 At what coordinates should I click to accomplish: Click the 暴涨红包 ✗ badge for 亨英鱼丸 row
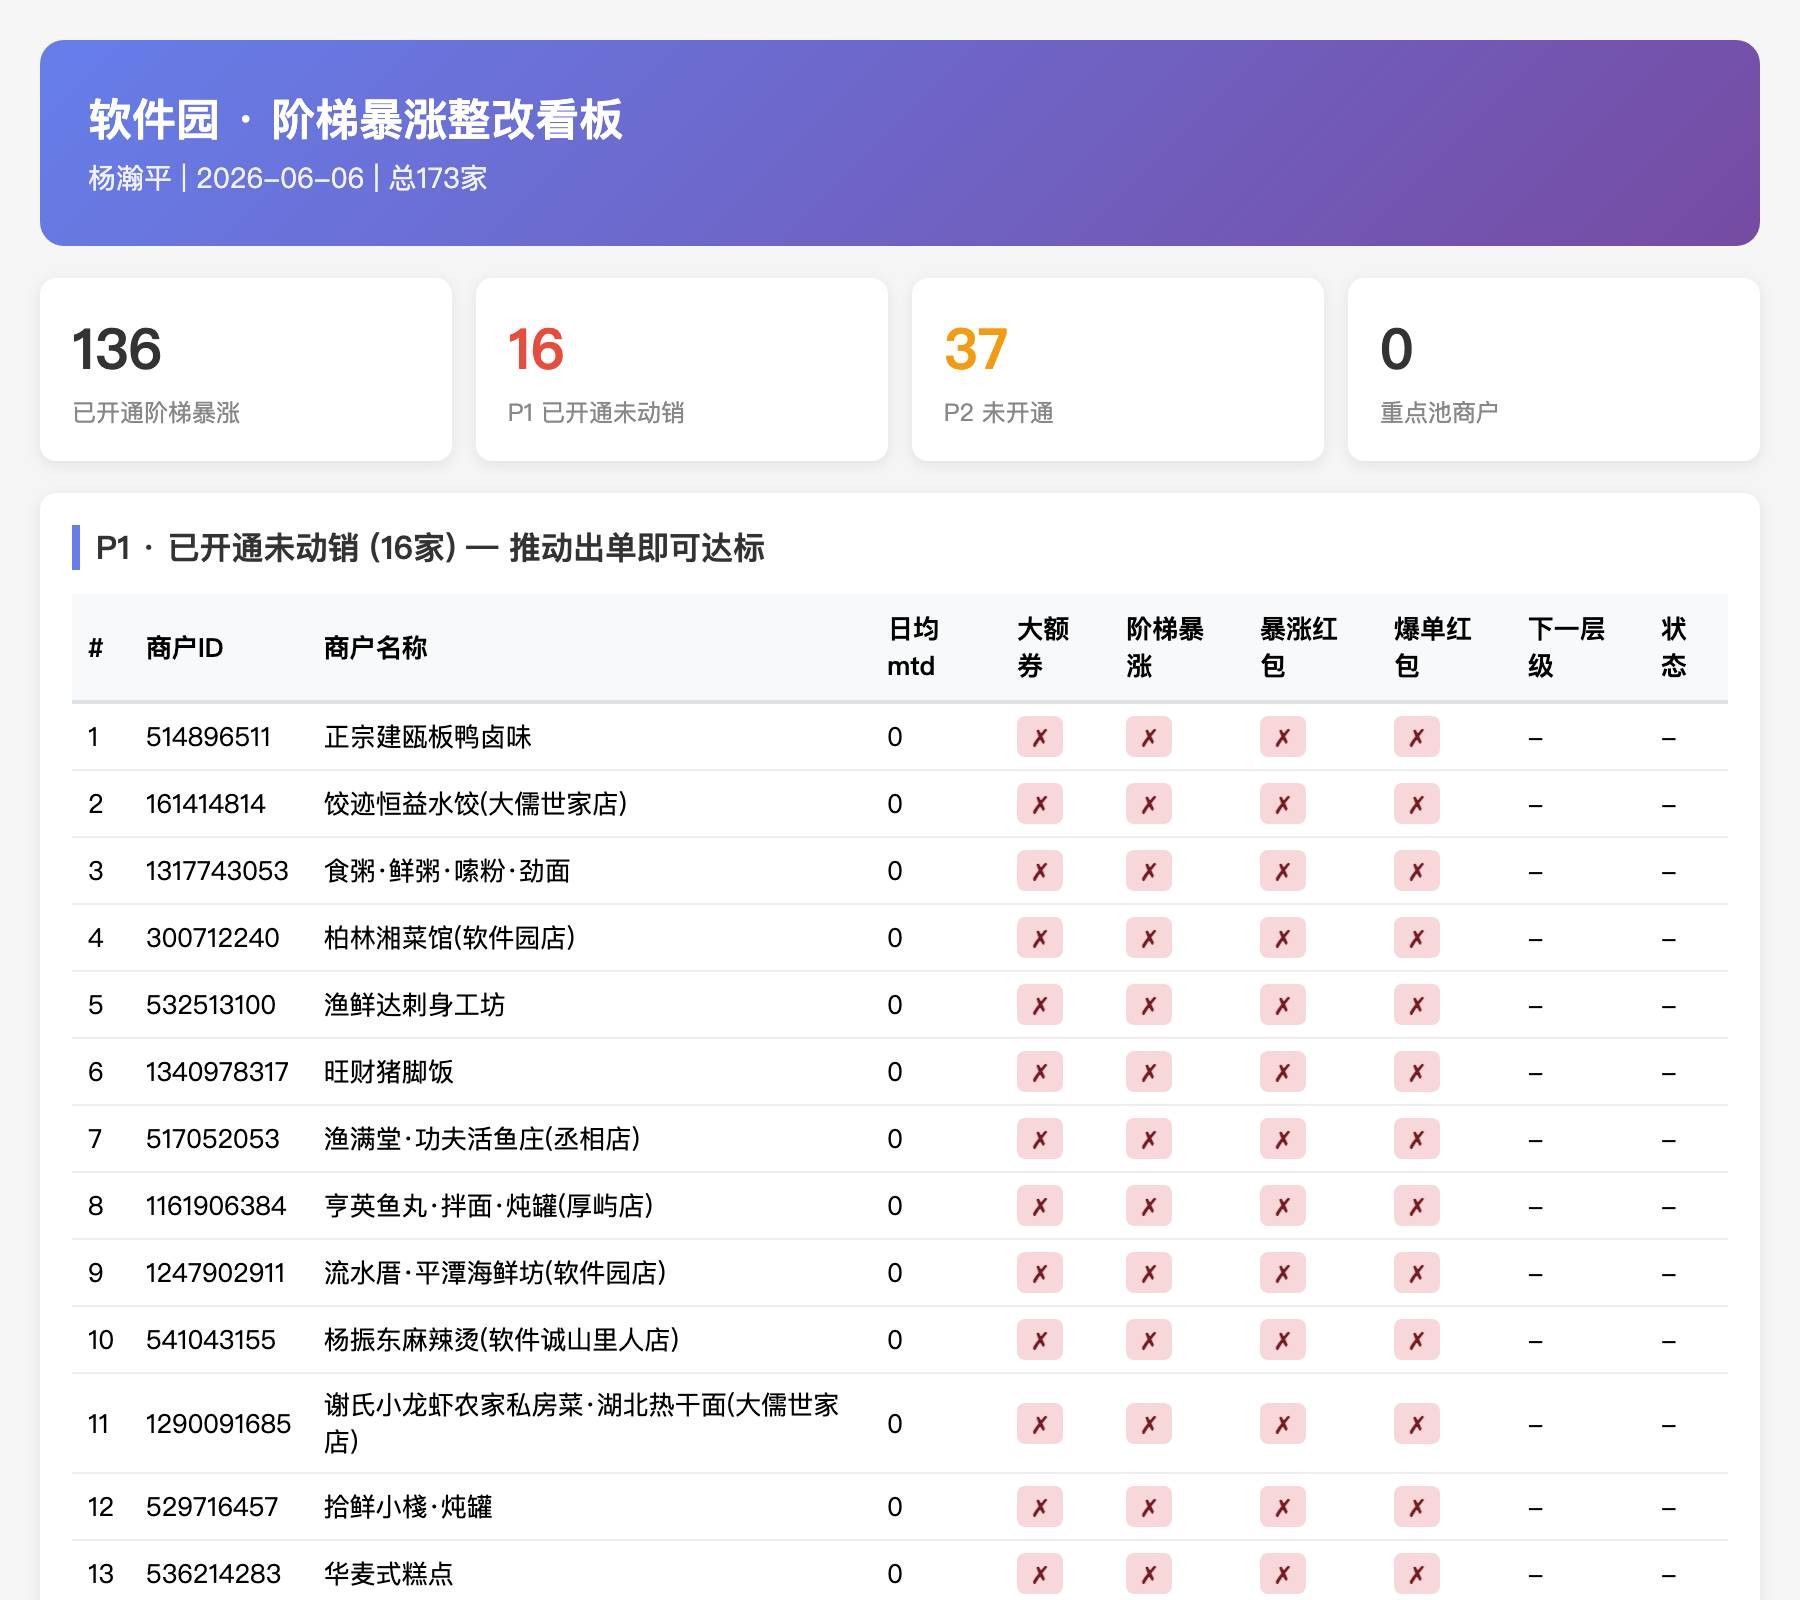click(1283, 1206)
